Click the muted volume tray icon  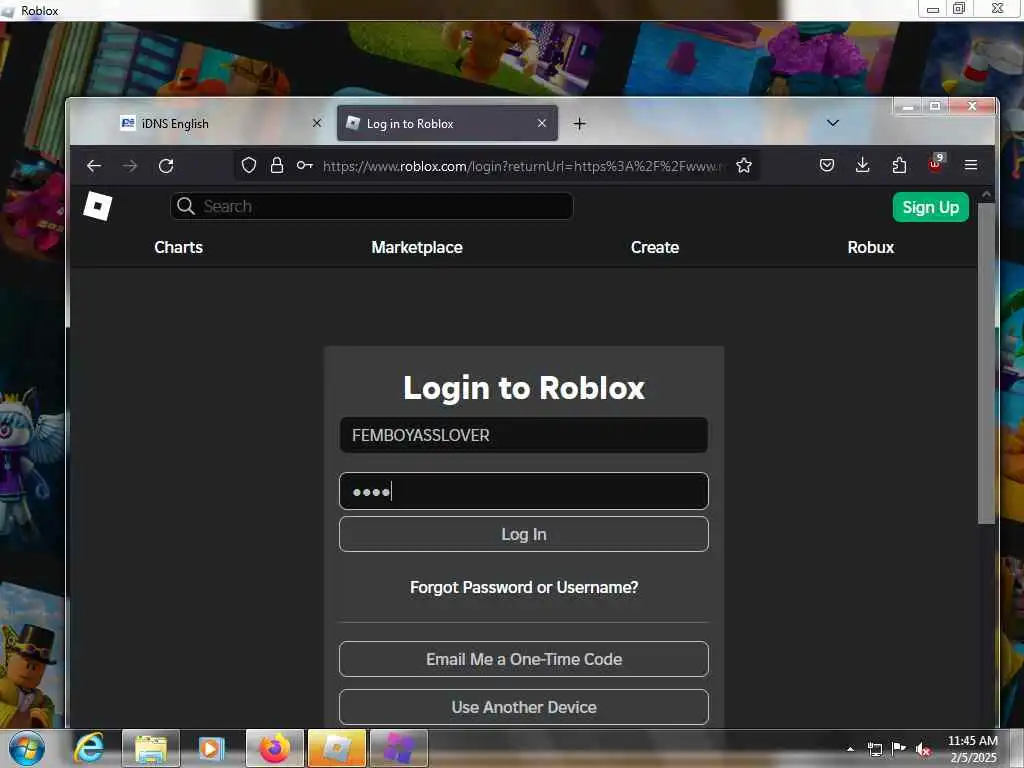[923, 749]
